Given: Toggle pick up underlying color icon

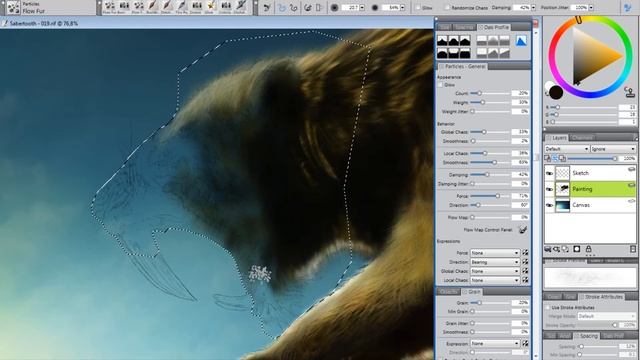Looking at the screenshot, I should click(x=555, y=158).
